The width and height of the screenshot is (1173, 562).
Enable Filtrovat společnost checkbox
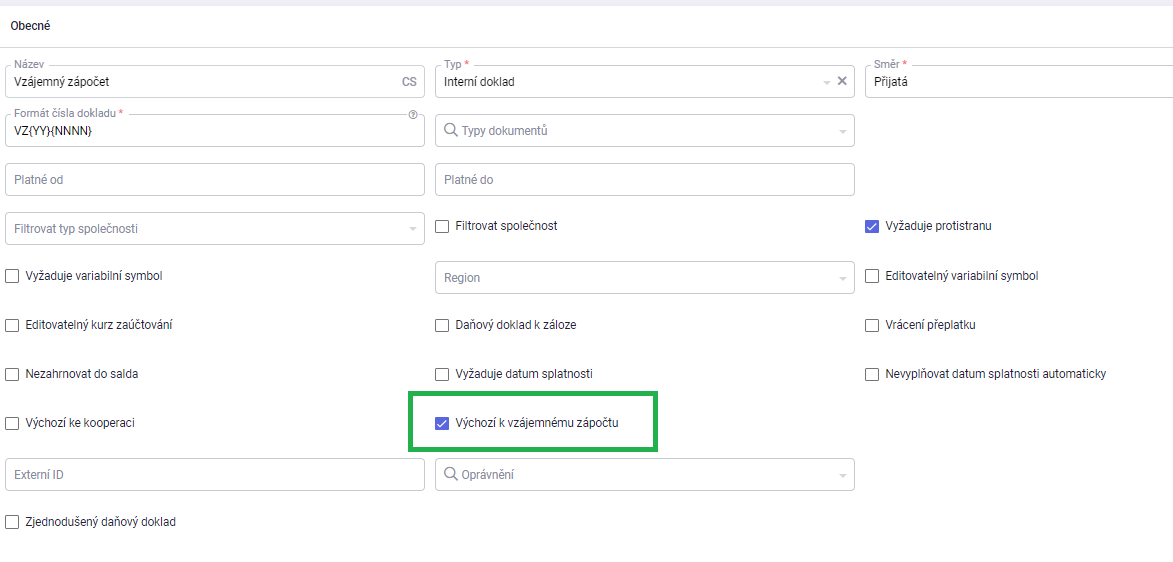[442, 226]
